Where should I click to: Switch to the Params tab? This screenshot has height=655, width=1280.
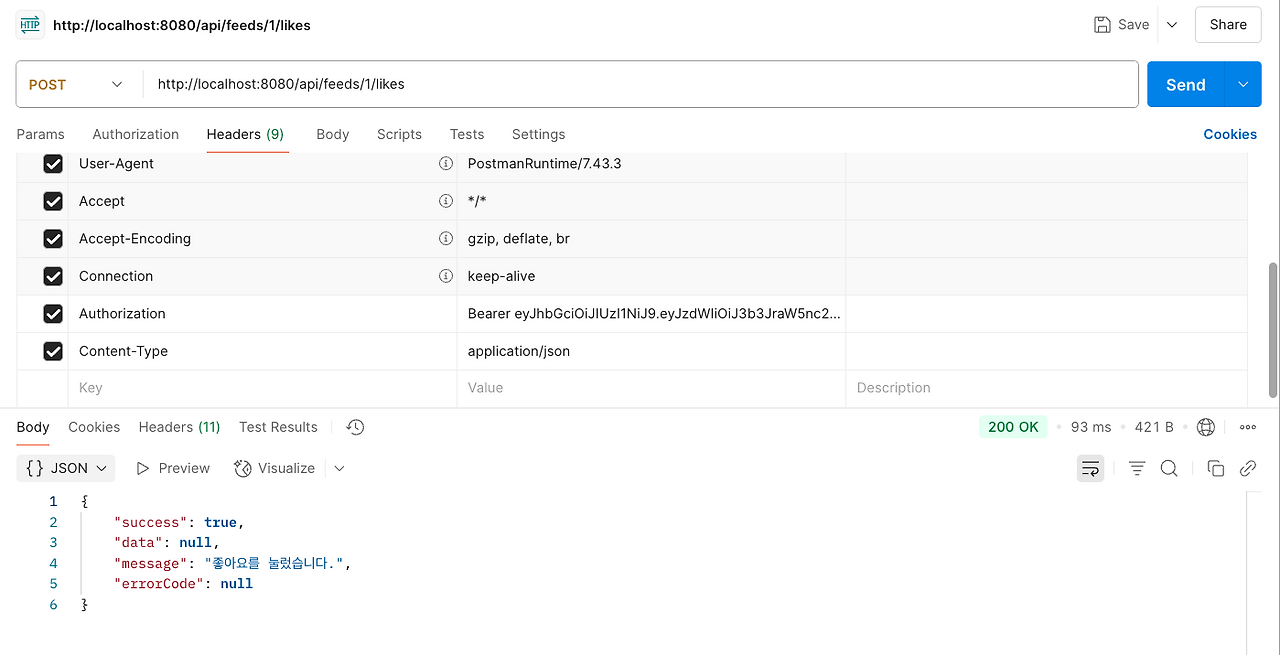coord(41,134)
